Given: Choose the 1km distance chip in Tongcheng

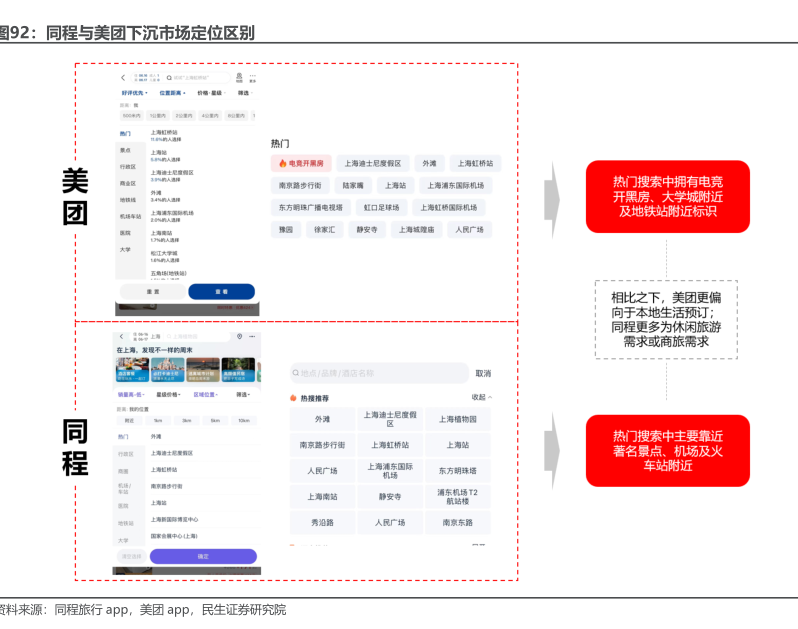Looking at the screenshot, I should point(158,420).
